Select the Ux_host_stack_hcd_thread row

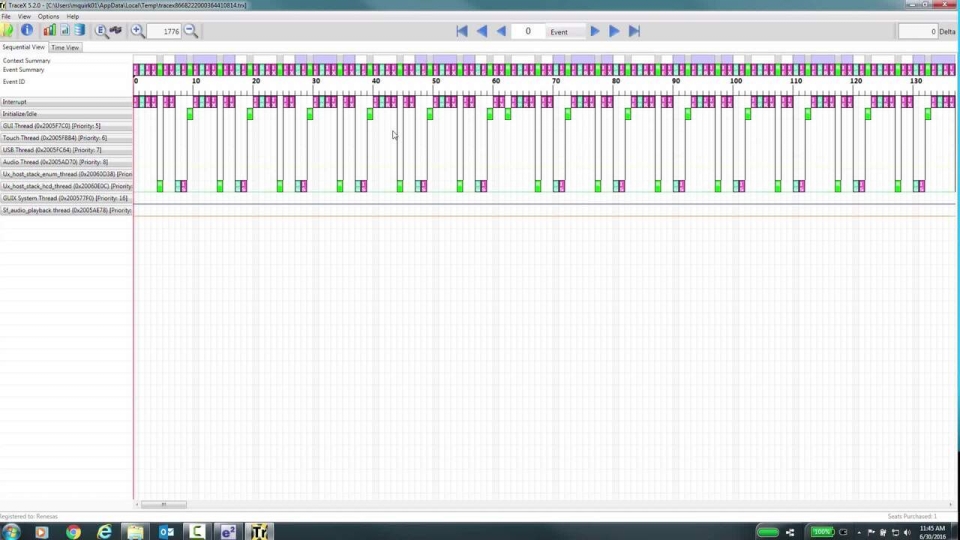point(66,186)
